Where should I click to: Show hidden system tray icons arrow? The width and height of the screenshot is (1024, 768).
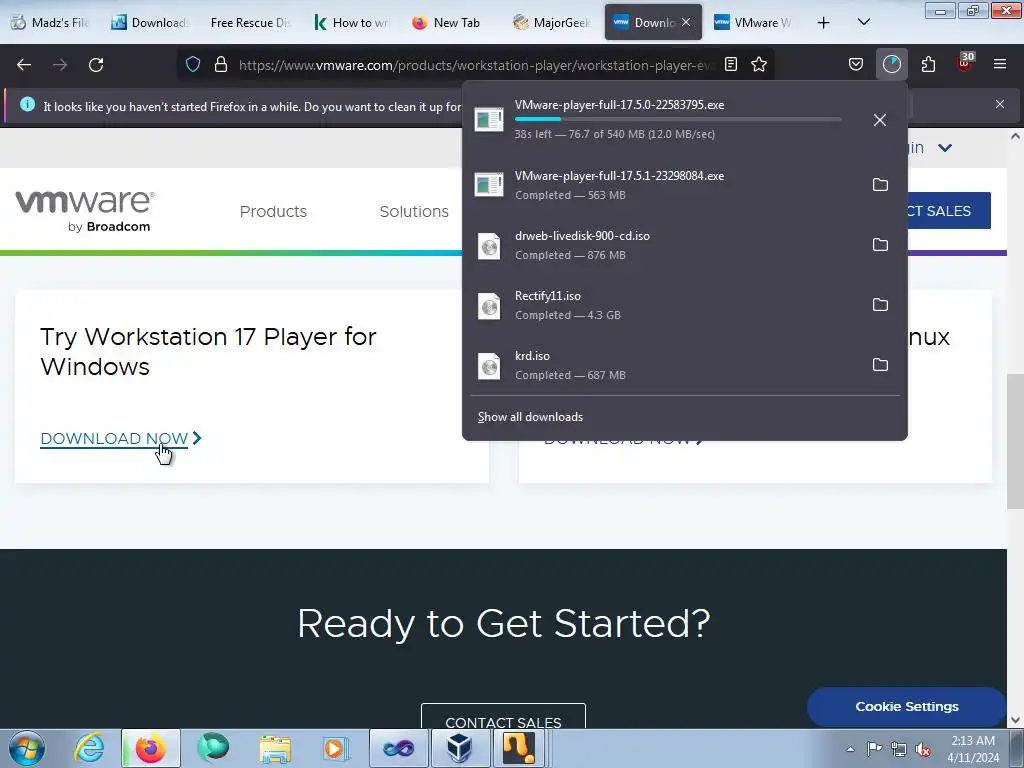coord(850,749)
